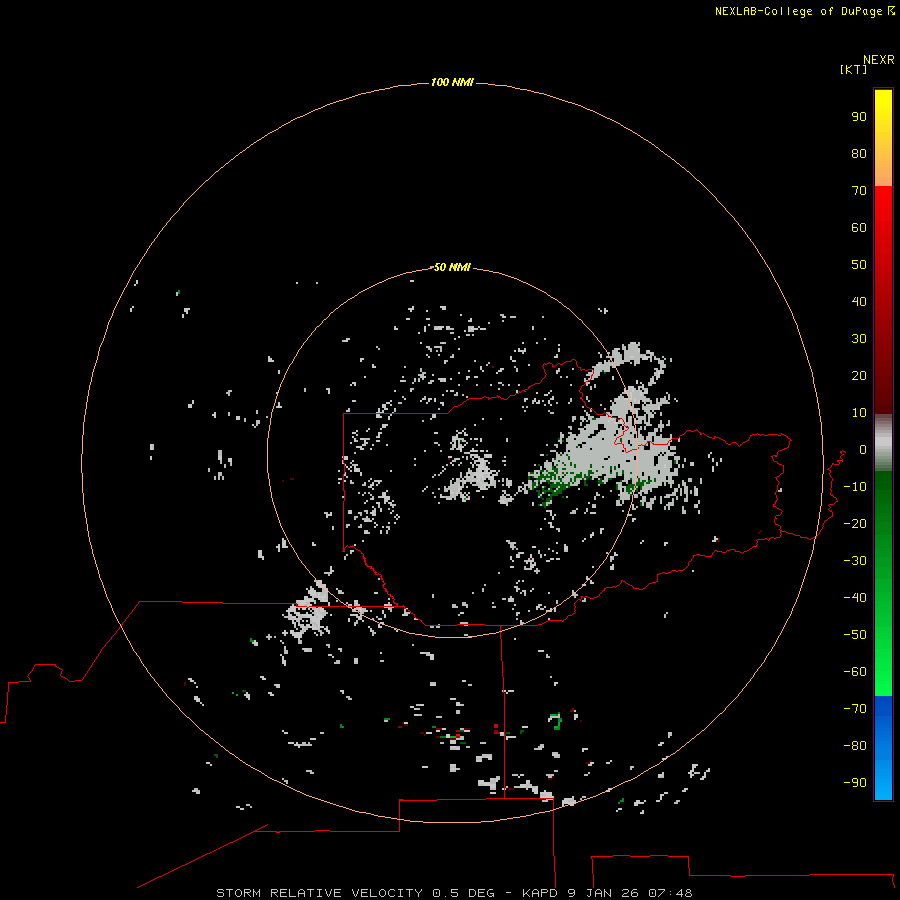The height and width of the screenshot is (900, 900).
Task: Click the positive 90 scale value
Action: [859, 117]
